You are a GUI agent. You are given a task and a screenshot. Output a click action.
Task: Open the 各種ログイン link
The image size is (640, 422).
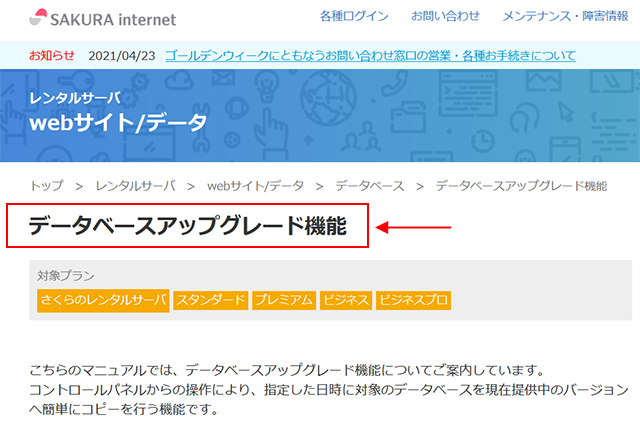pos(354,16)
